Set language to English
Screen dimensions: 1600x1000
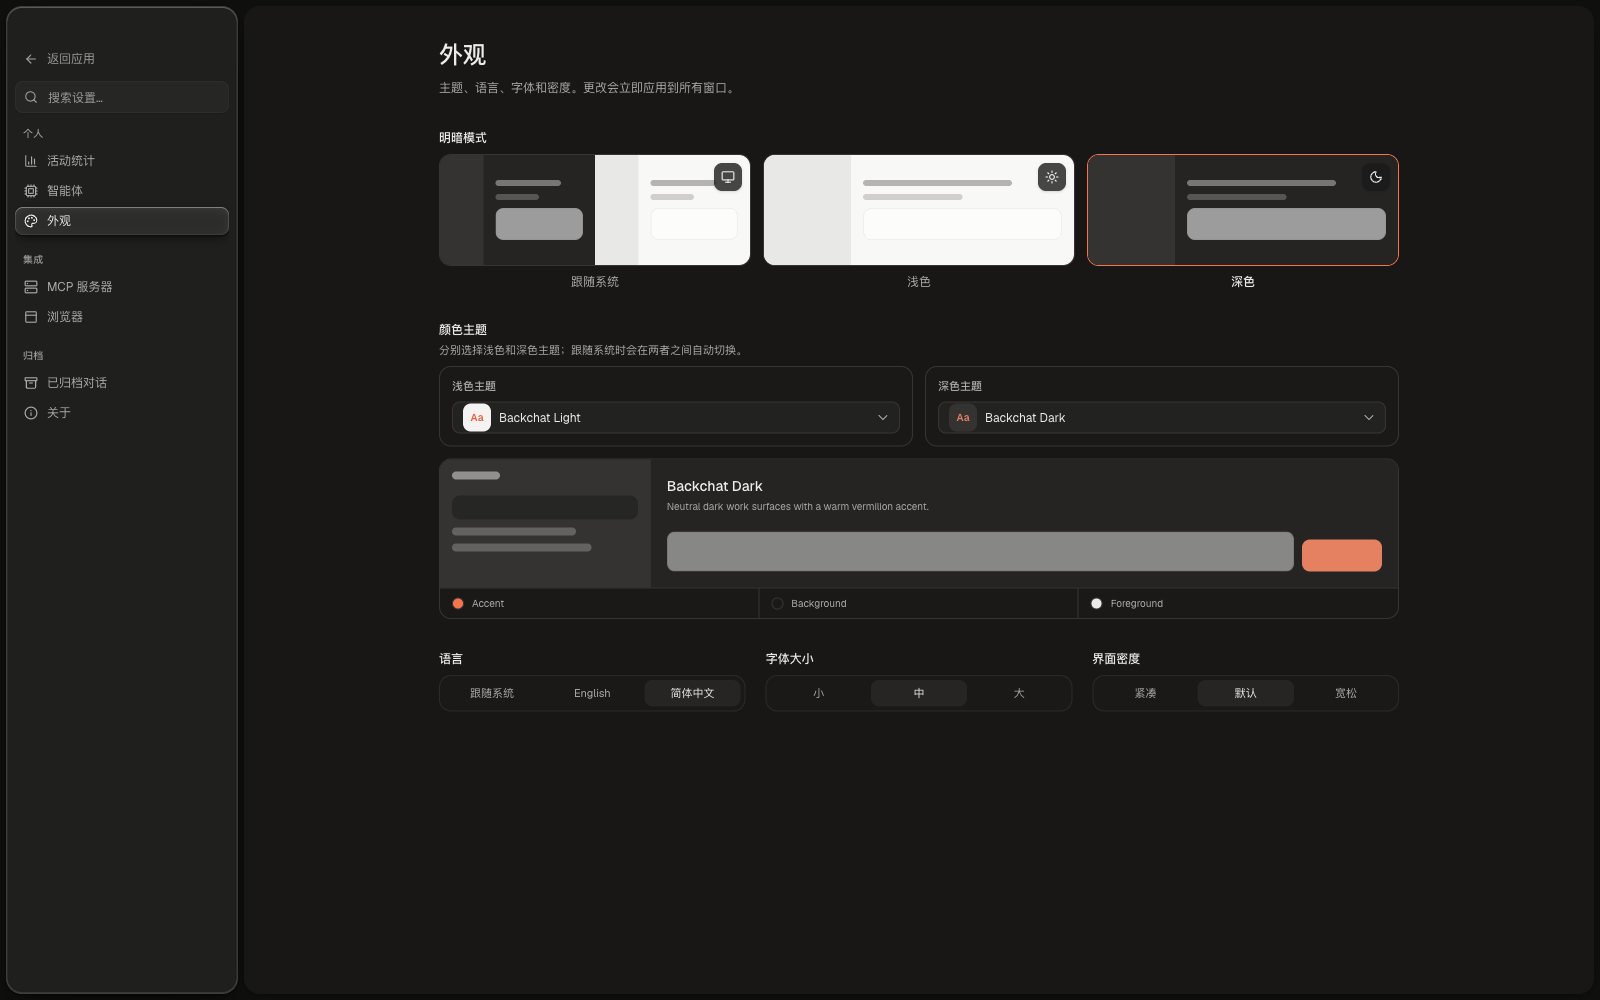tap(592, 693)
